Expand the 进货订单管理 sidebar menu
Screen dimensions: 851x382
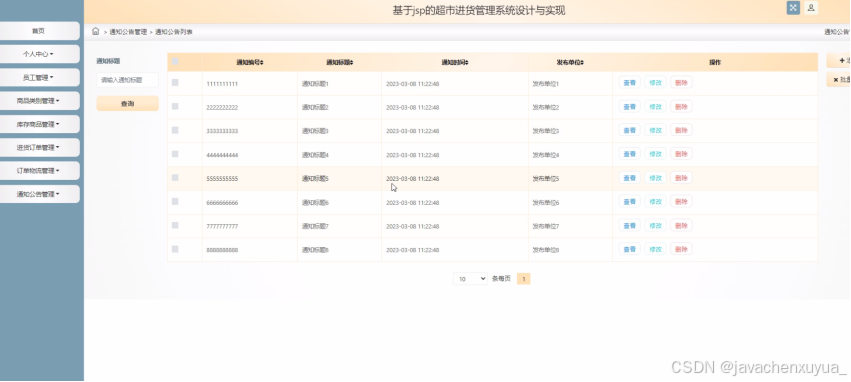39,148
